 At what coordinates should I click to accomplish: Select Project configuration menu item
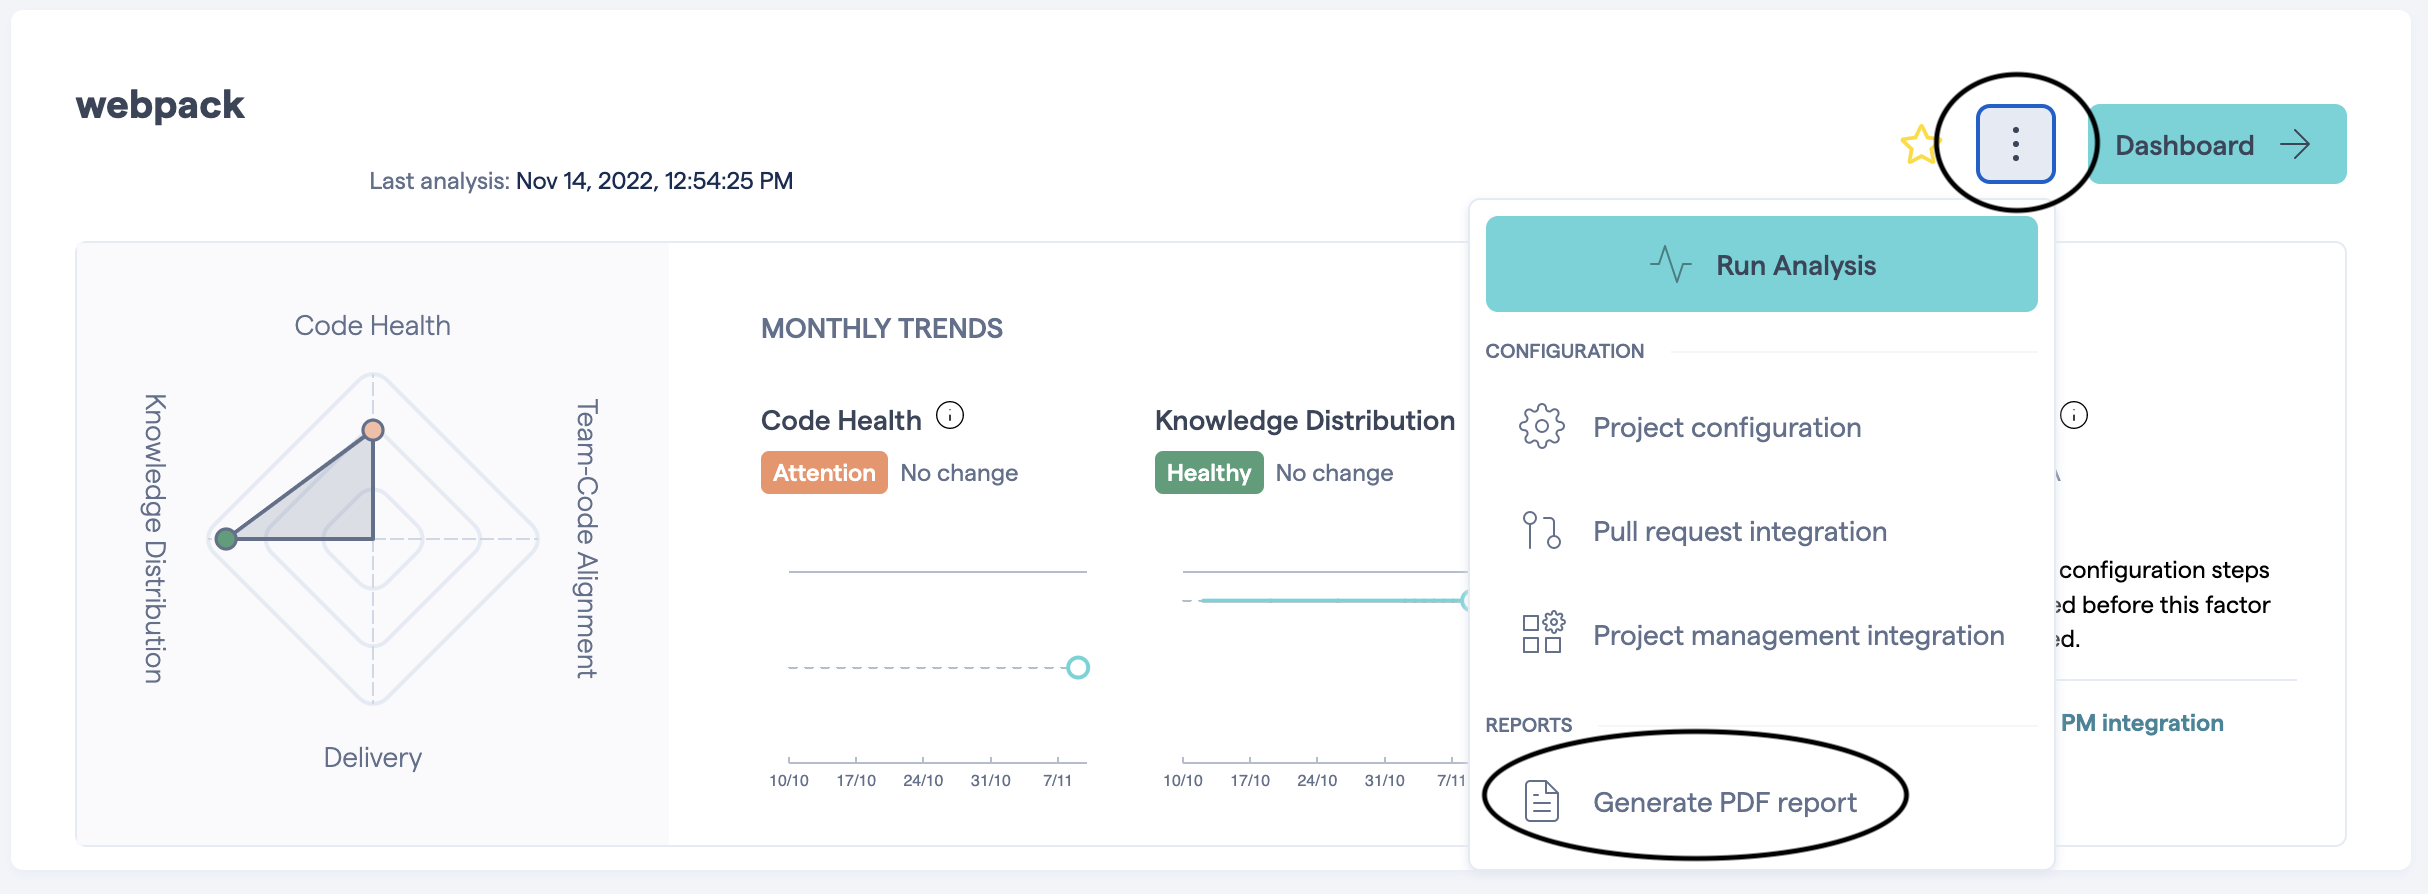1726,427
